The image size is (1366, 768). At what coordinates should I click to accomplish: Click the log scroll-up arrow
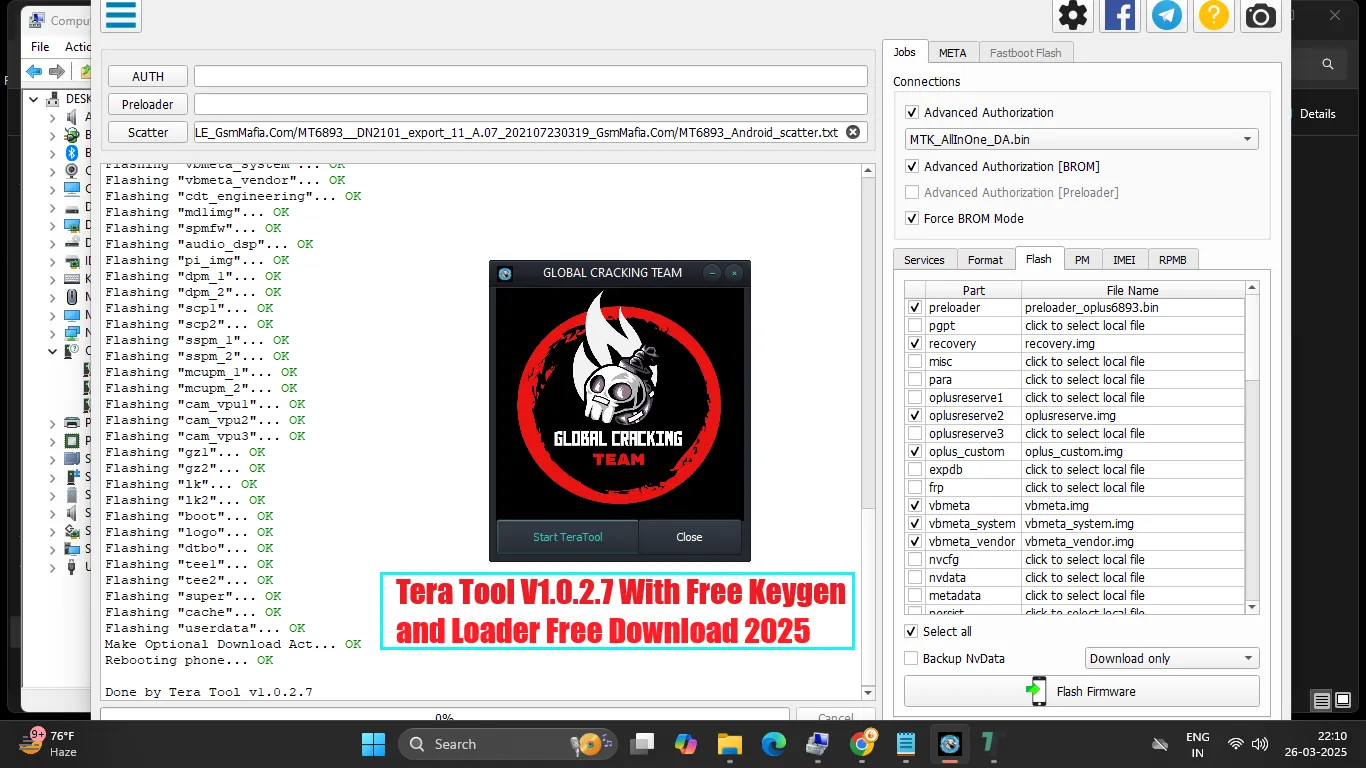click(x=868, y=171)
